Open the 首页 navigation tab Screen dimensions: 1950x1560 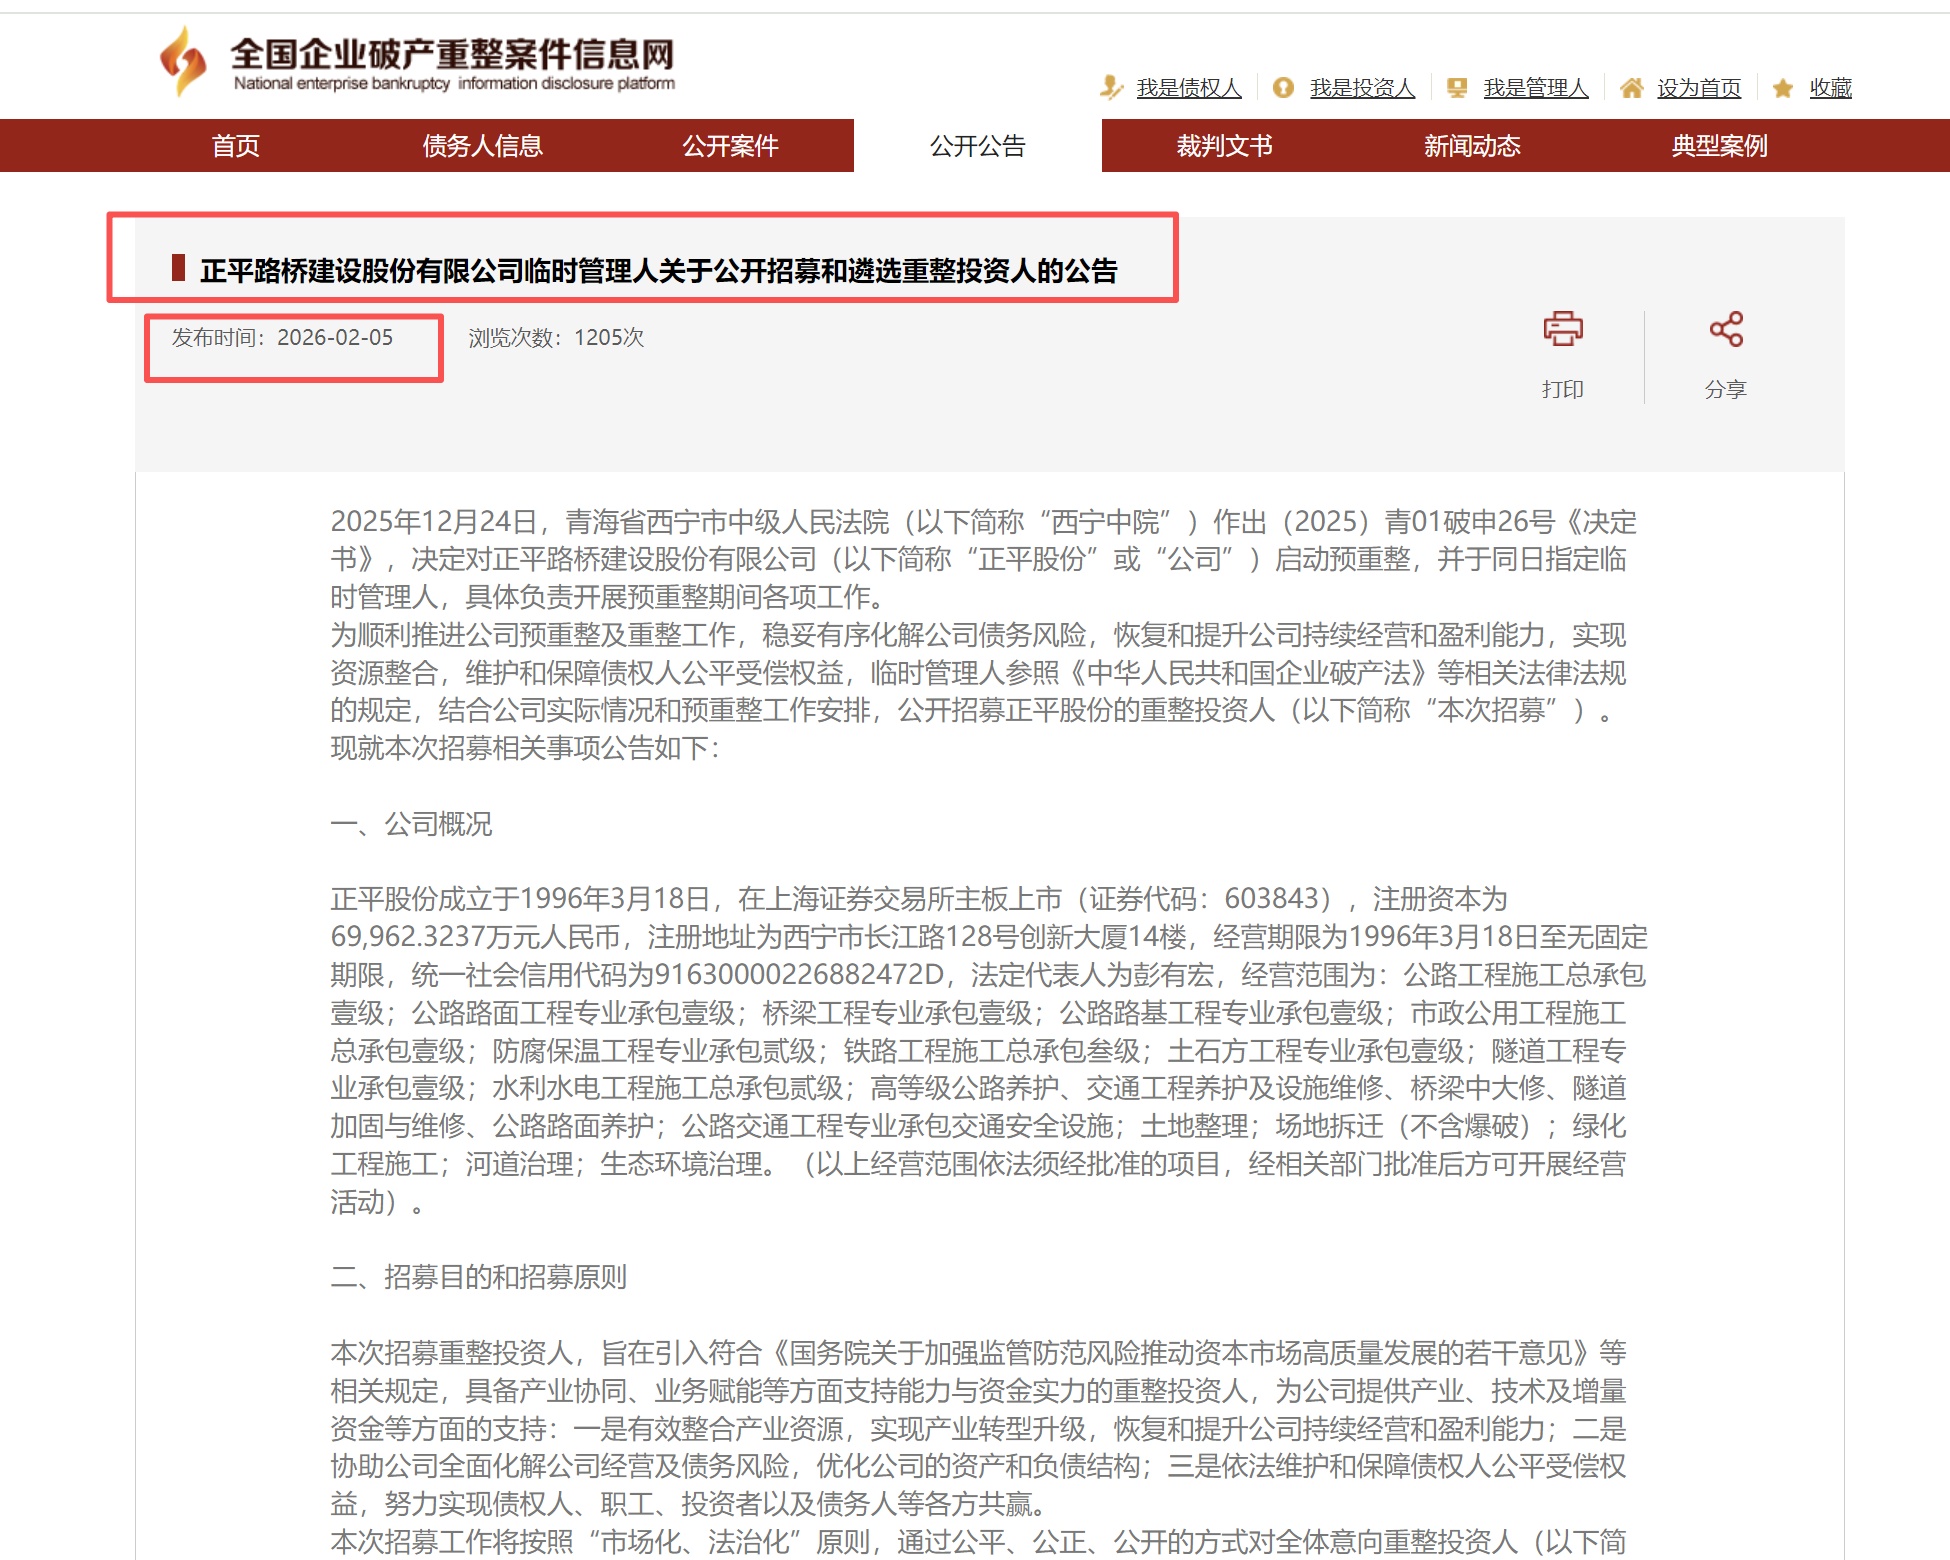tap(236, 146)
